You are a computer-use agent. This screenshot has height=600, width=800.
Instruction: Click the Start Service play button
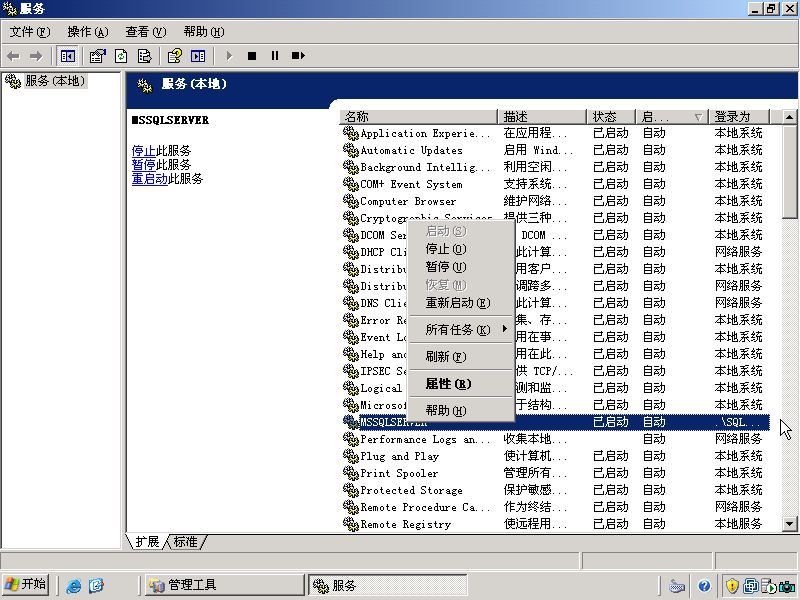click(x=229, y=56)
